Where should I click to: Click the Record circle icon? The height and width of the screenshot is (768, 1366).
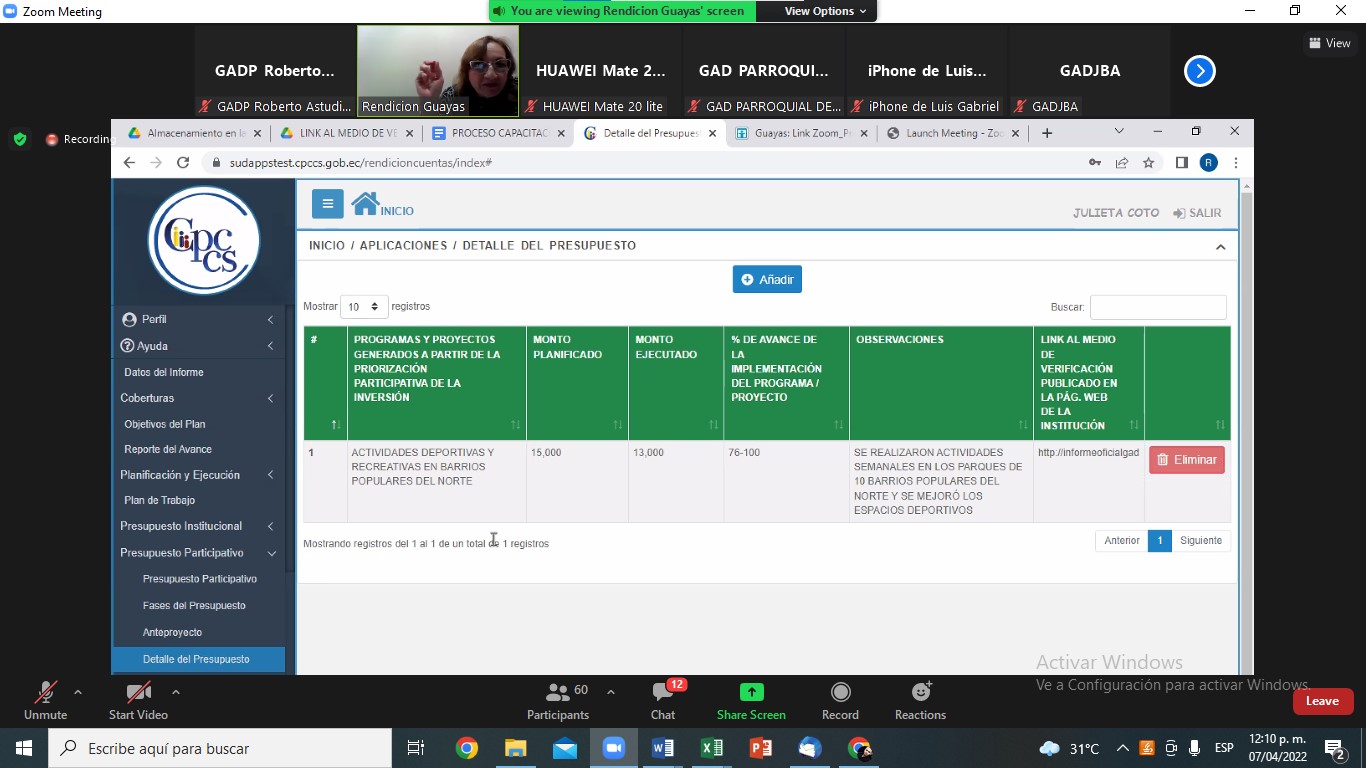(840, 693)
